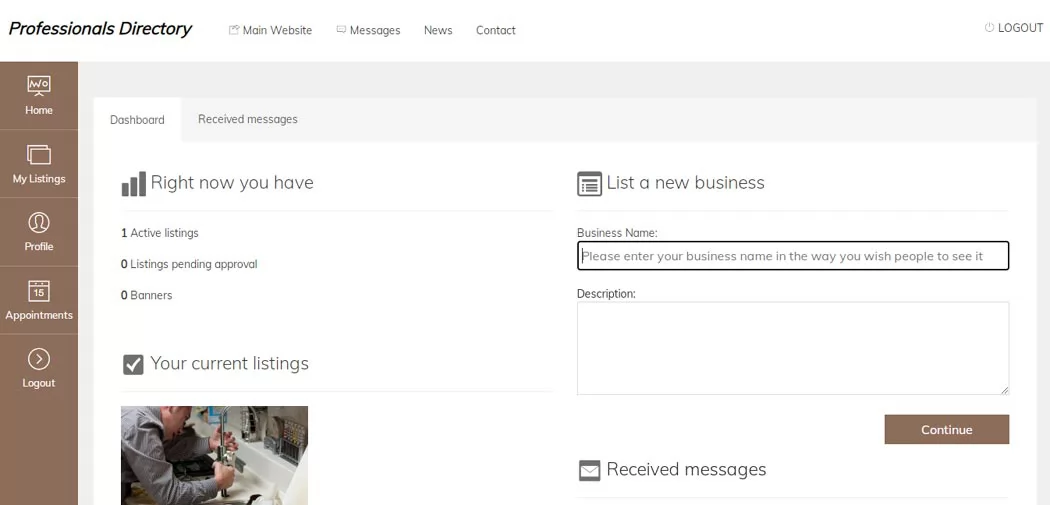Open News in top navigation
This screenshot has height=505, width=1050.
(x=438, y=30)
